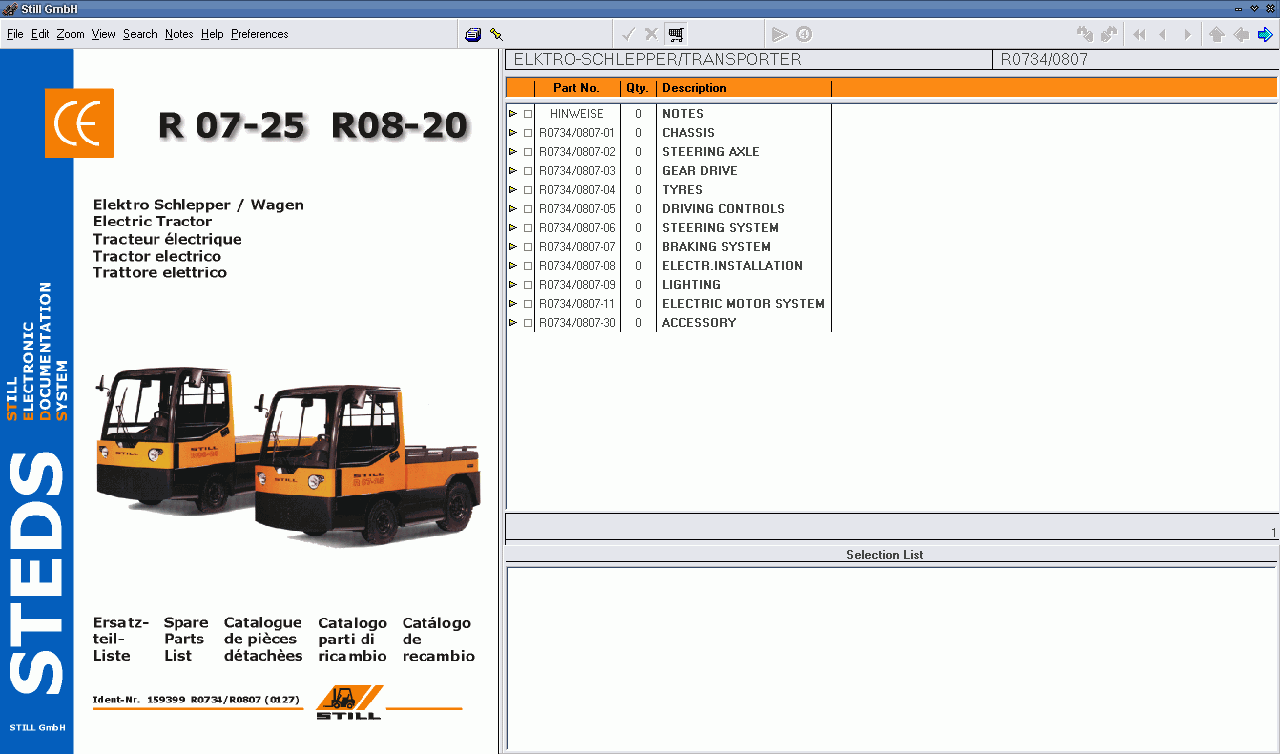The image size is (1280, 754).
Task: Click the grey left back arrow icon
Action: (x=1241, y=34)
